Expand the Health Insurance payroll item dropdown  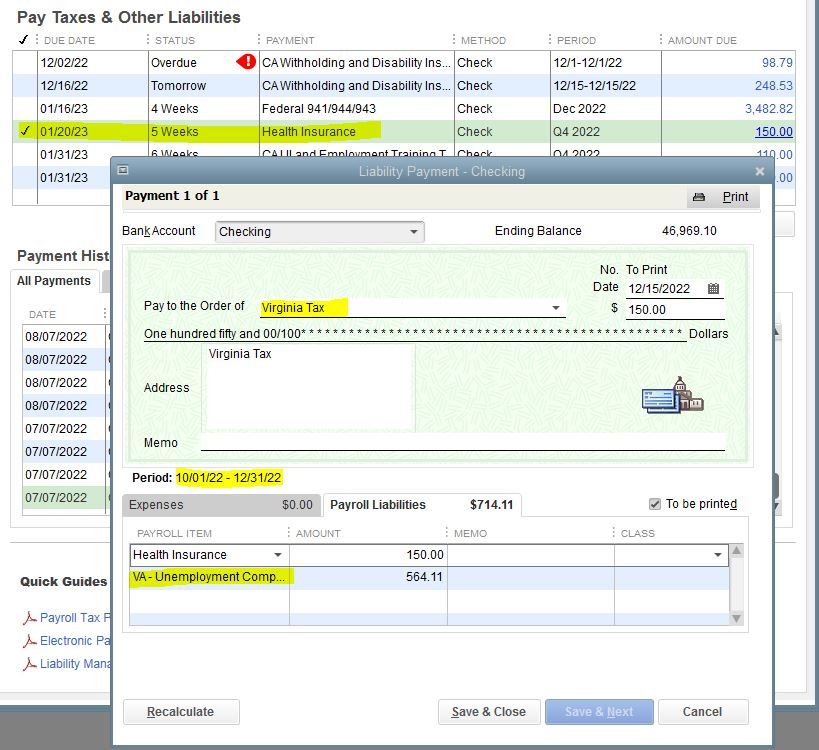pyautogui.click(x=277, y=555)
